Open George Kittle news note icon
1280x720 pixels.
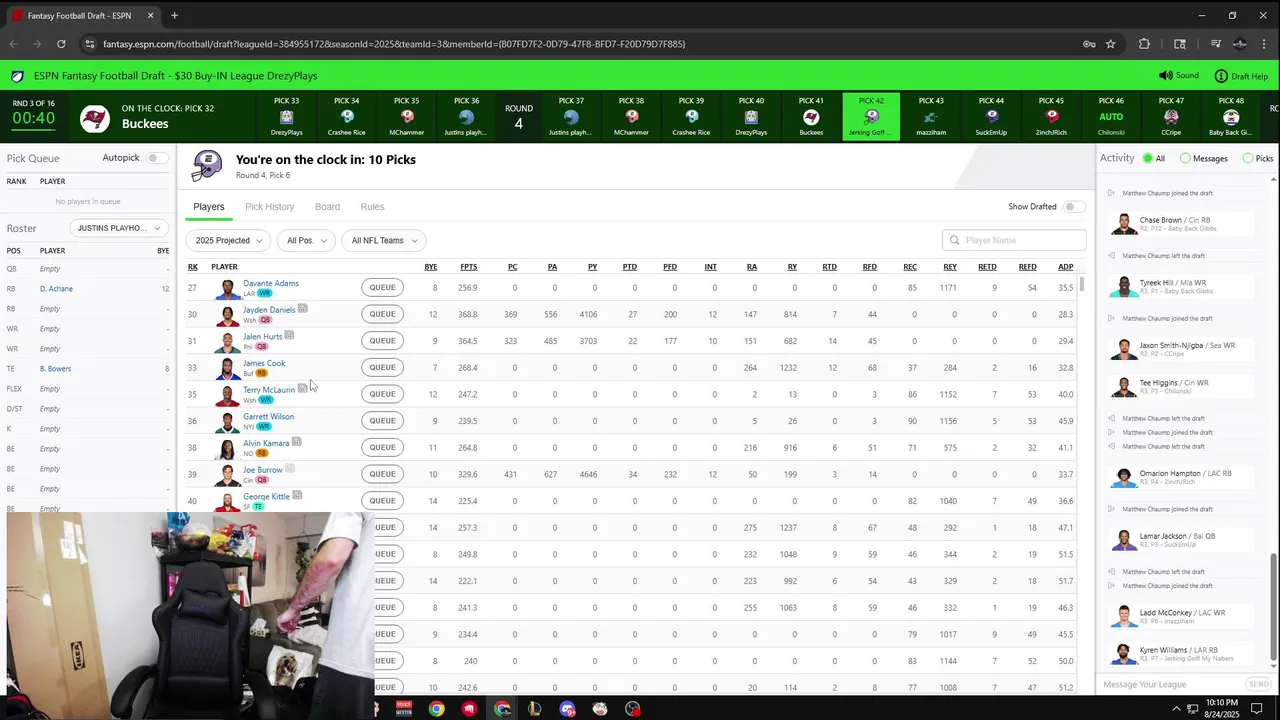tap(297, 495)
